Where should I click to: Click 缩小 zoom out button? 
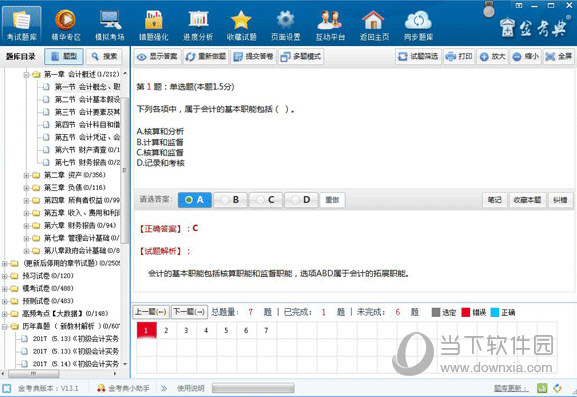tap(525, 57)
